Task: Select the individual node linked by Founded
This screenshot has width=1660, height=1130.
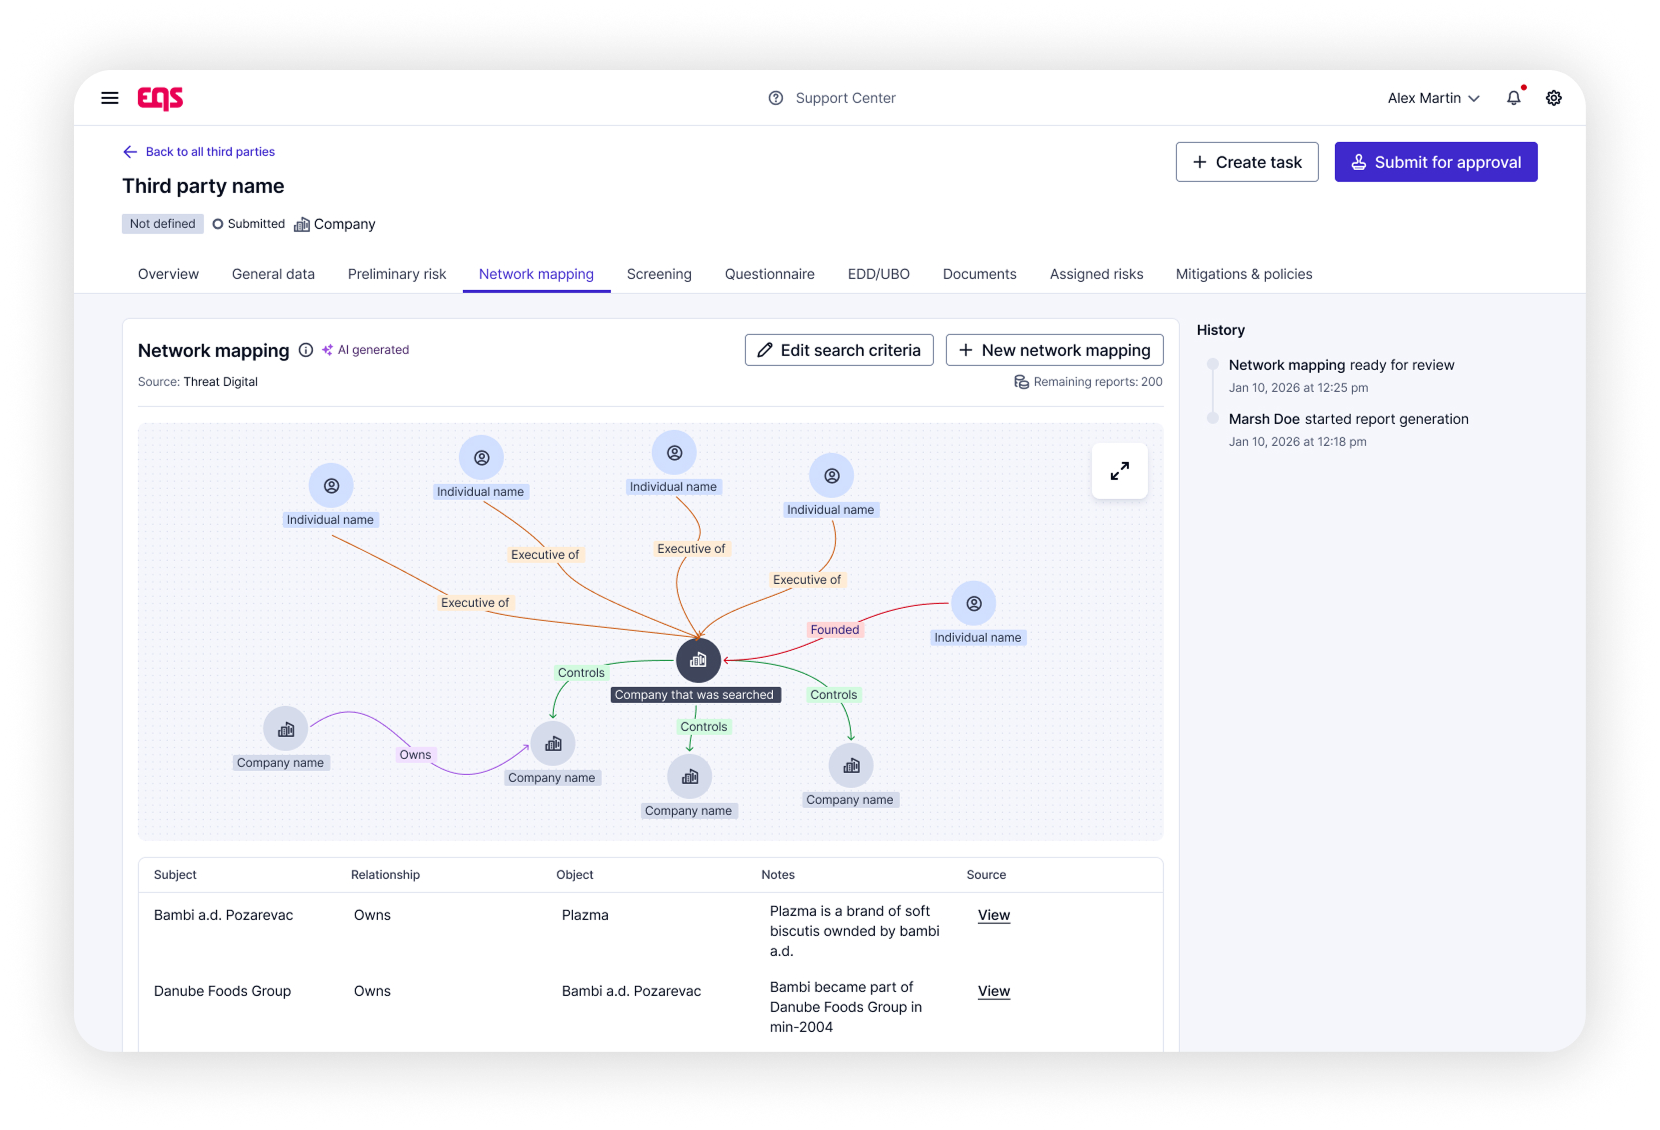Action: pyautogui.click(x=974, y=604)
